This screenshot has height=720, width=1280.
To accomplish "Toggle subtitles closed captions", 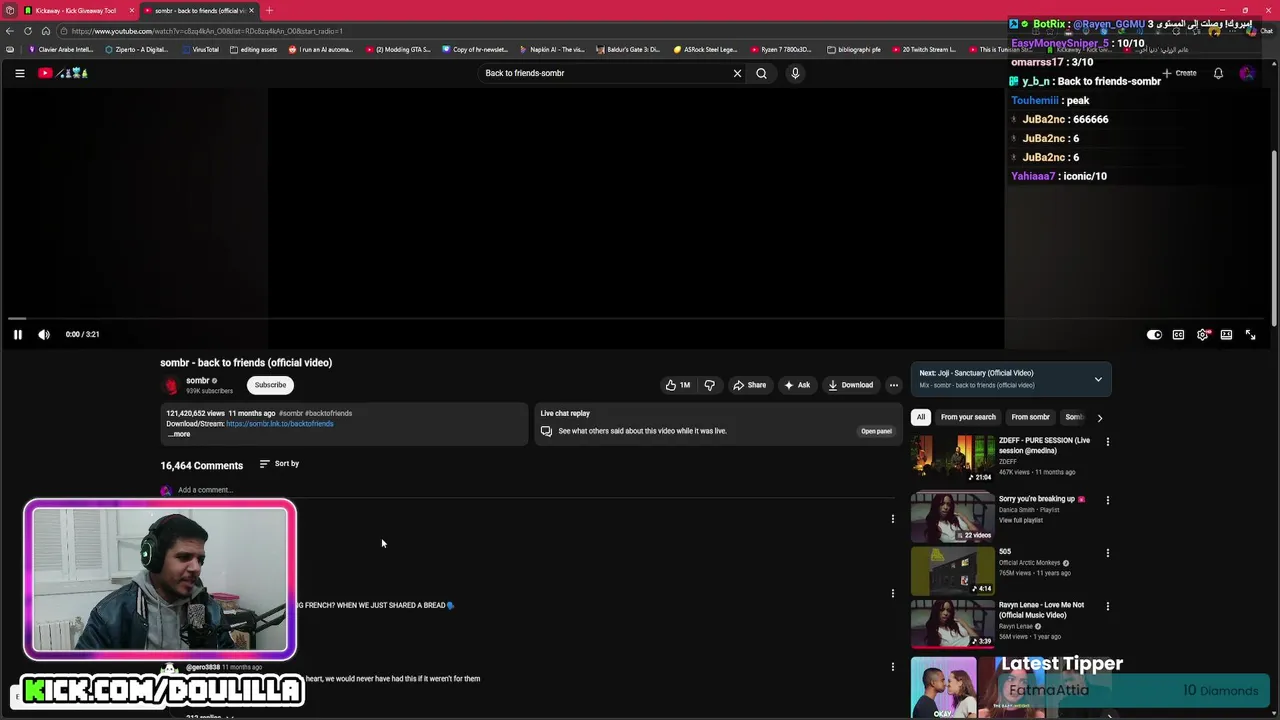I will click(x=1178, y=335).
